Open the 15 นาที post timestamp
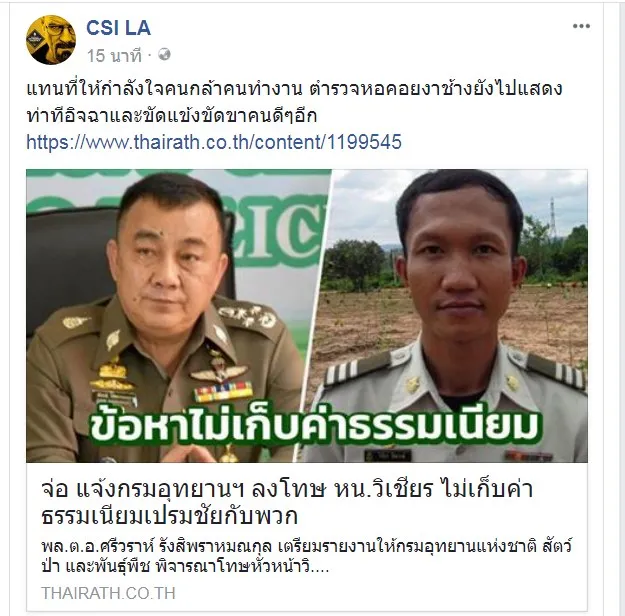625x616 pixels. (114, 55)
